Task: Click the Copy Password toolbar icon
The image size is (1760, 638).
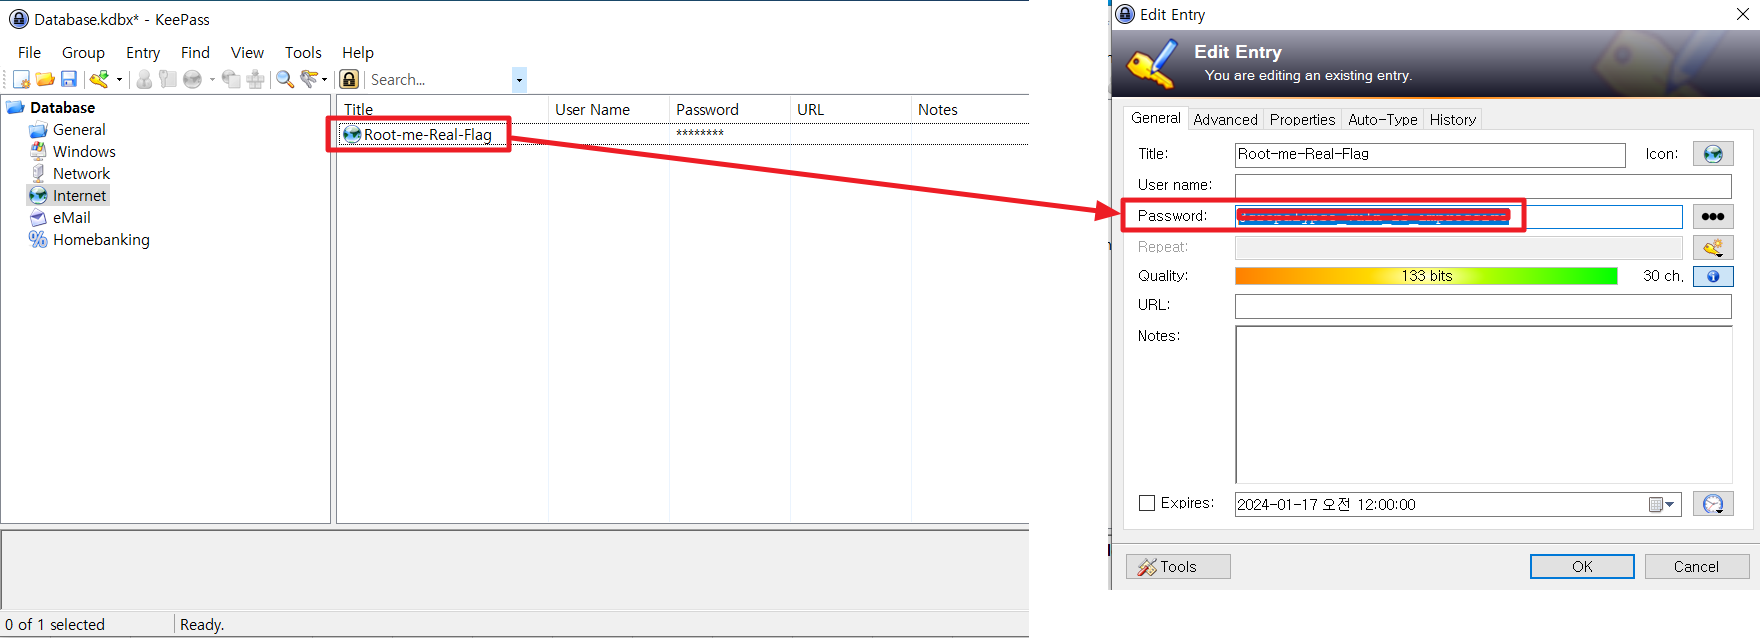Action: click(x=168, y=79)
